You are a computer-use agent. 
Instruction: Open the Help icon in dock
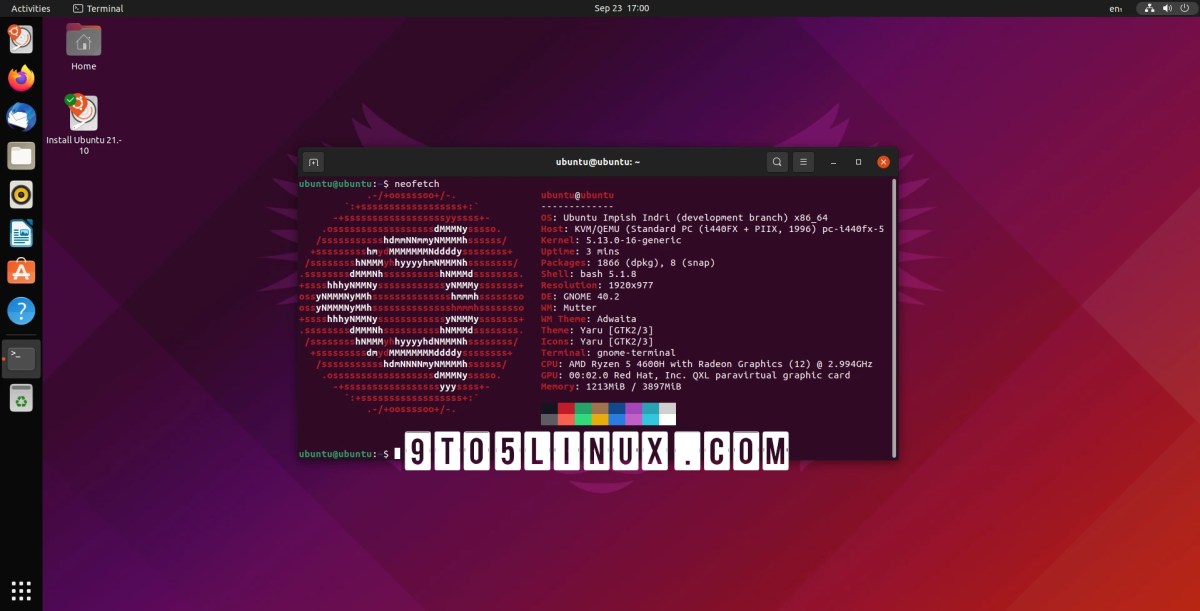click(x=21, y=310)
